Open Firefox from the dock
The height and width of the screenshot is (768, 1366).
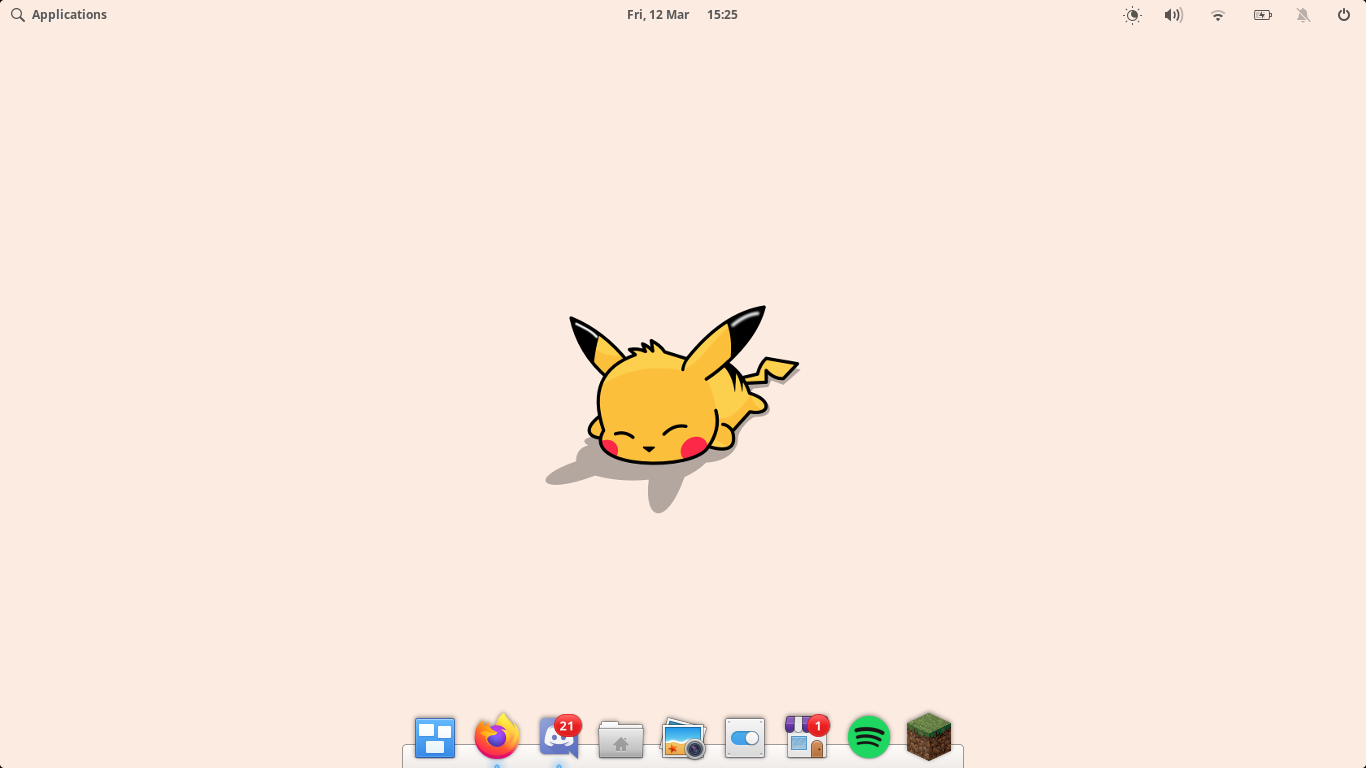coord(497,737)
